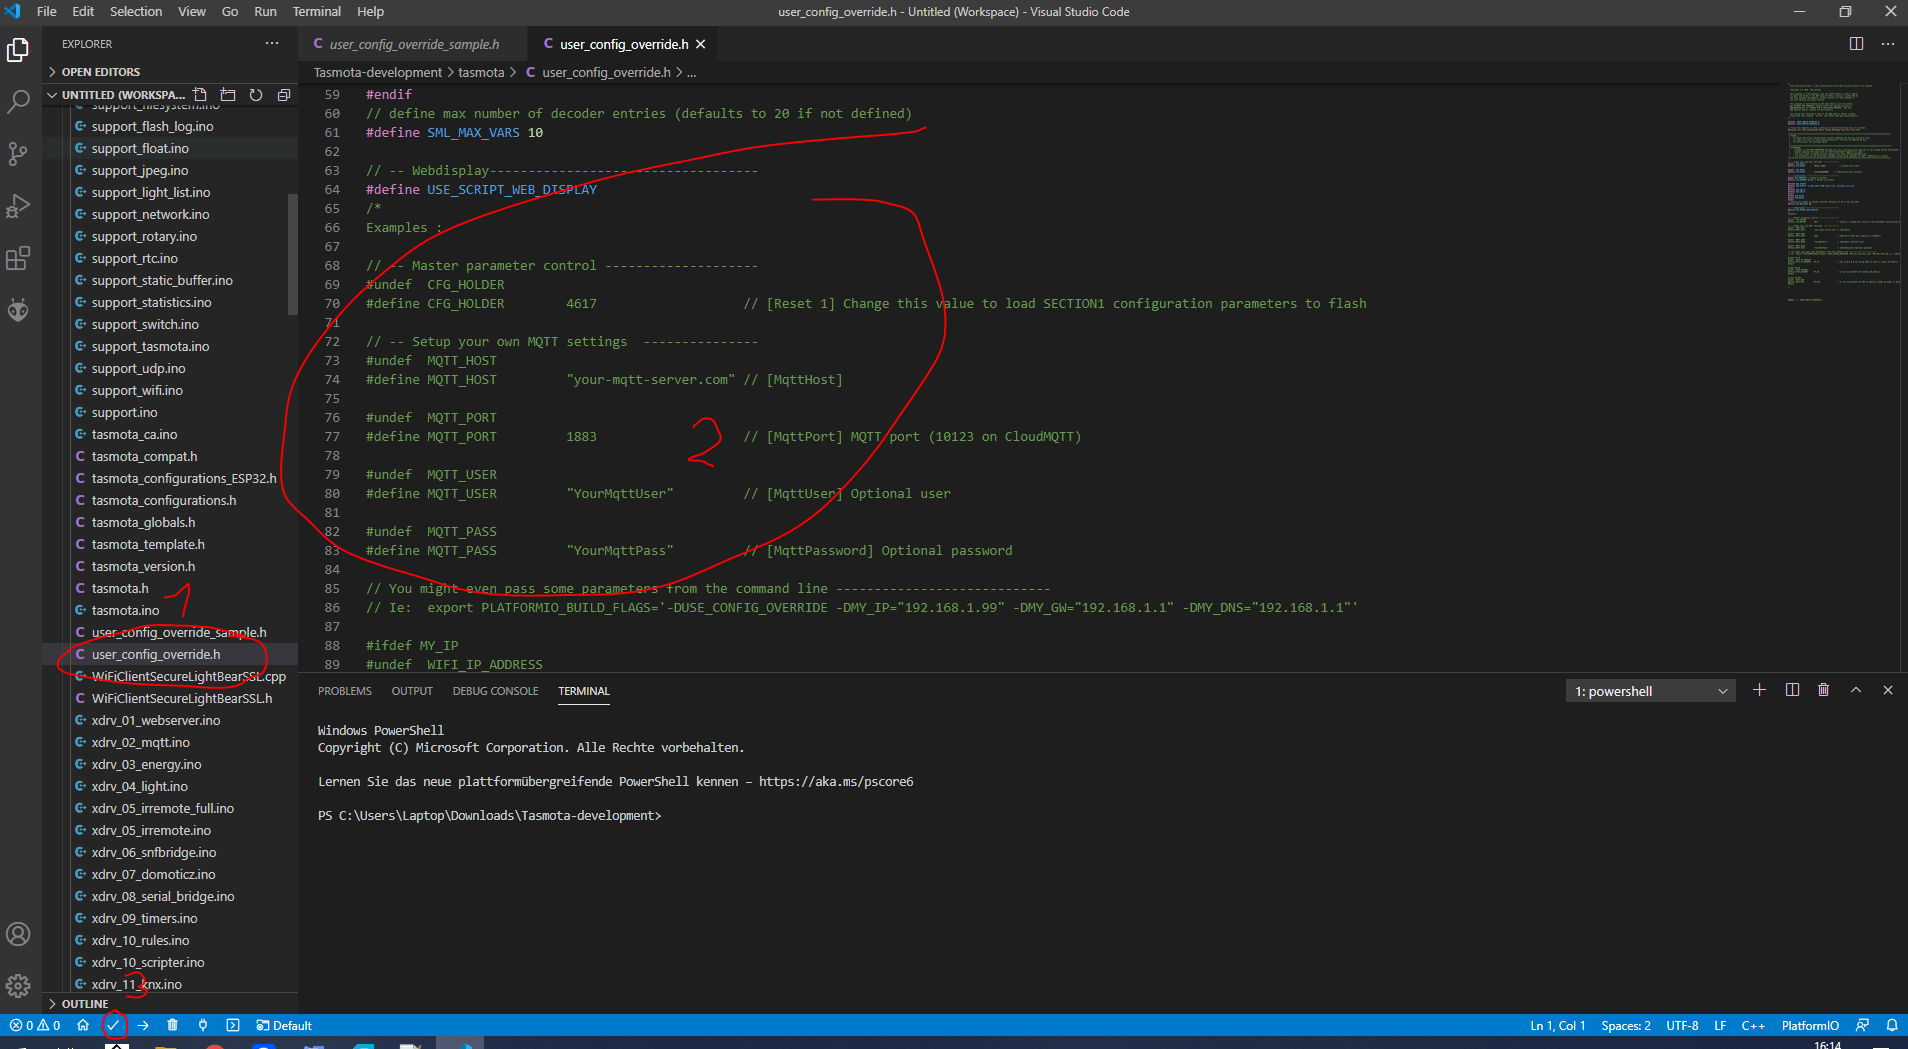Switch to the Debug Console tab
The image size is (1908, 1049).
click(495, 691)
